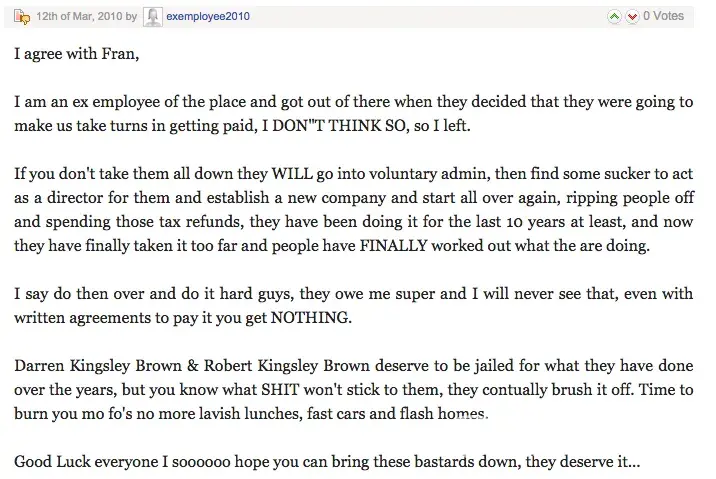
Task: Upvote the comment with the green arrow
Action: [615, 16]
